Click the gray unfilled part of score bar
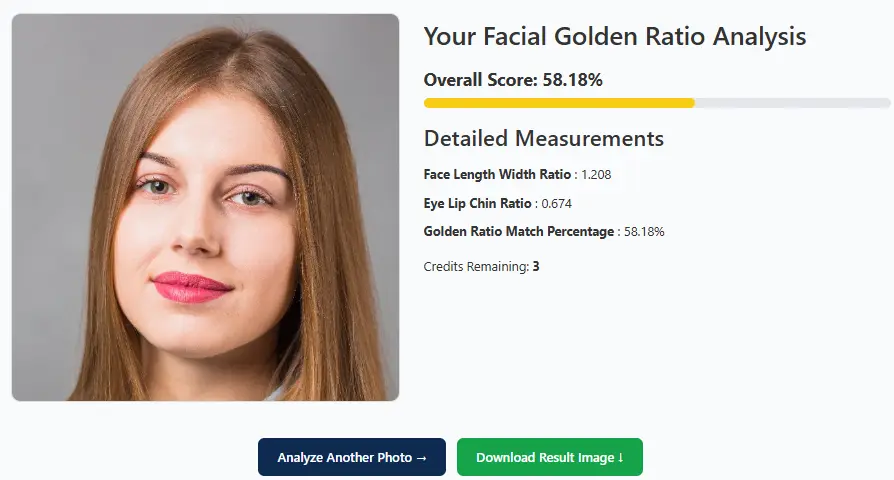The image size is (894, 480). [x=792, y=103]
